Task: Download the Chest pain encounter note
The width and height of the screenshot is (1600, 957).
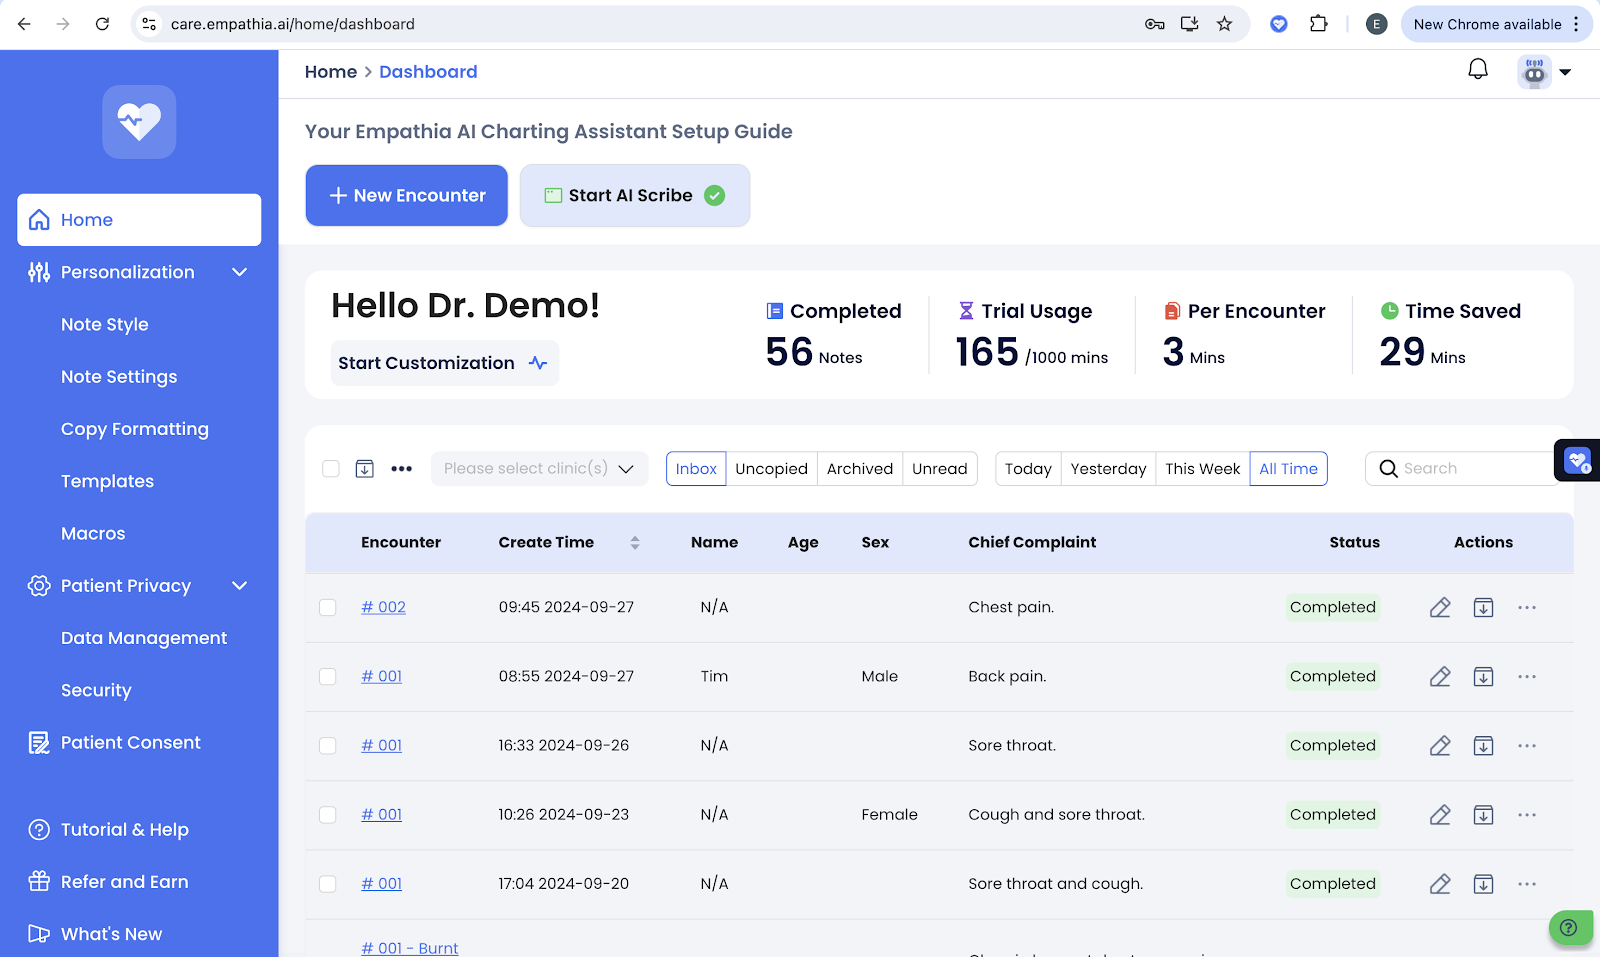Action: pyautogui.click(x=1483, y=607)
